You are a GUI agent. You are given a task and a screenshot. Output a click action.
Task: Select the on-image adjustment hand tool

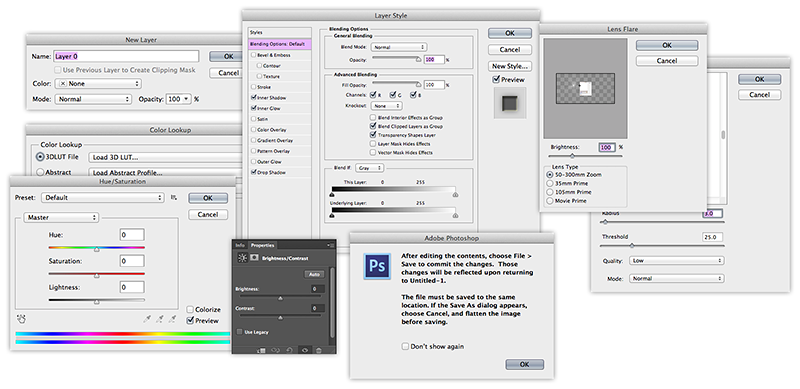[21, 319]
